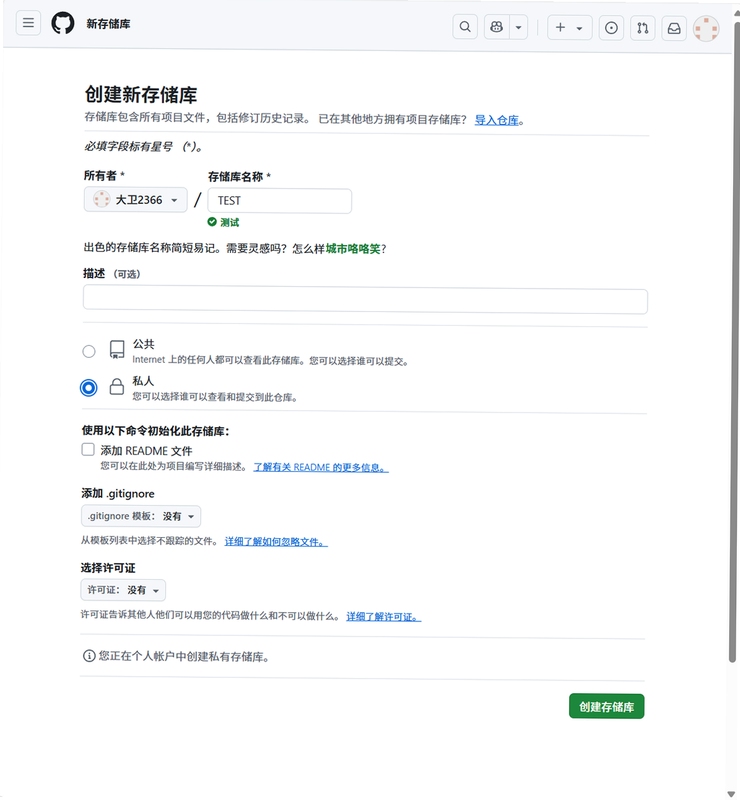Image resolution: width=740 pixels, height=800 pixels.
Task: Click the 私人 option label
Action: tap(143, 381)
